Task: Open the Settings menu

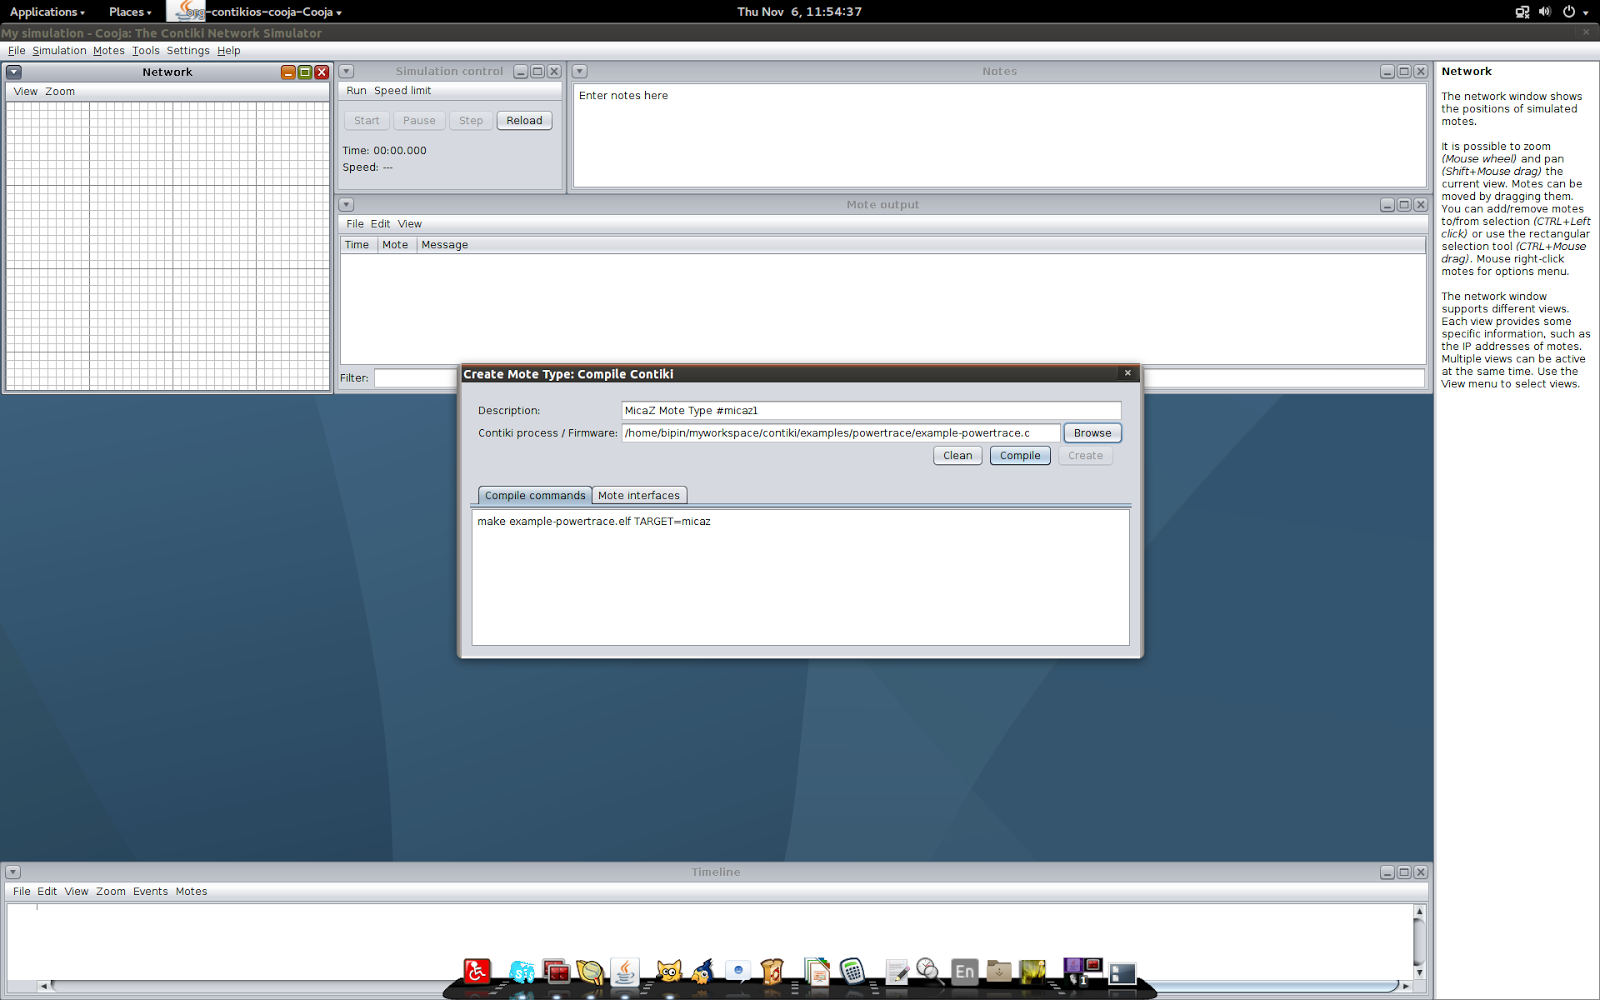Action: click(x=188, y=51)
